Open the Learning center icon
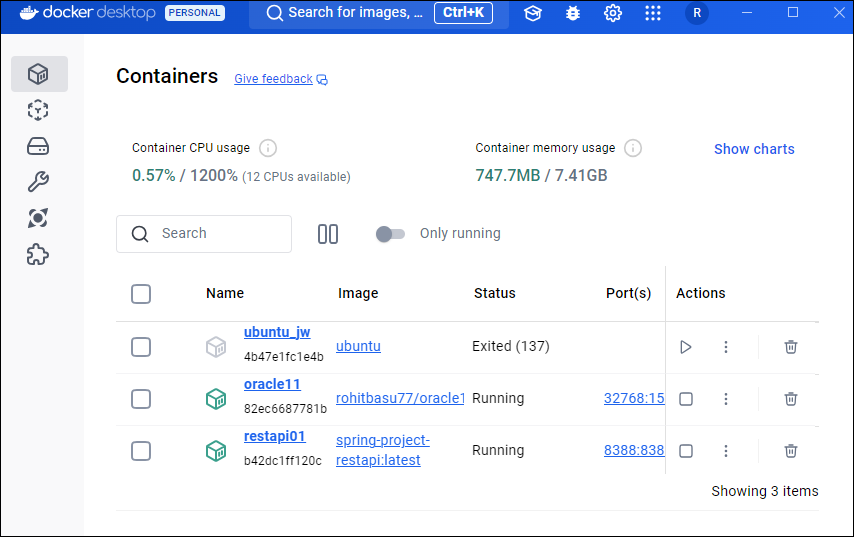Screen dimensions: 854x537 (533, 13)
